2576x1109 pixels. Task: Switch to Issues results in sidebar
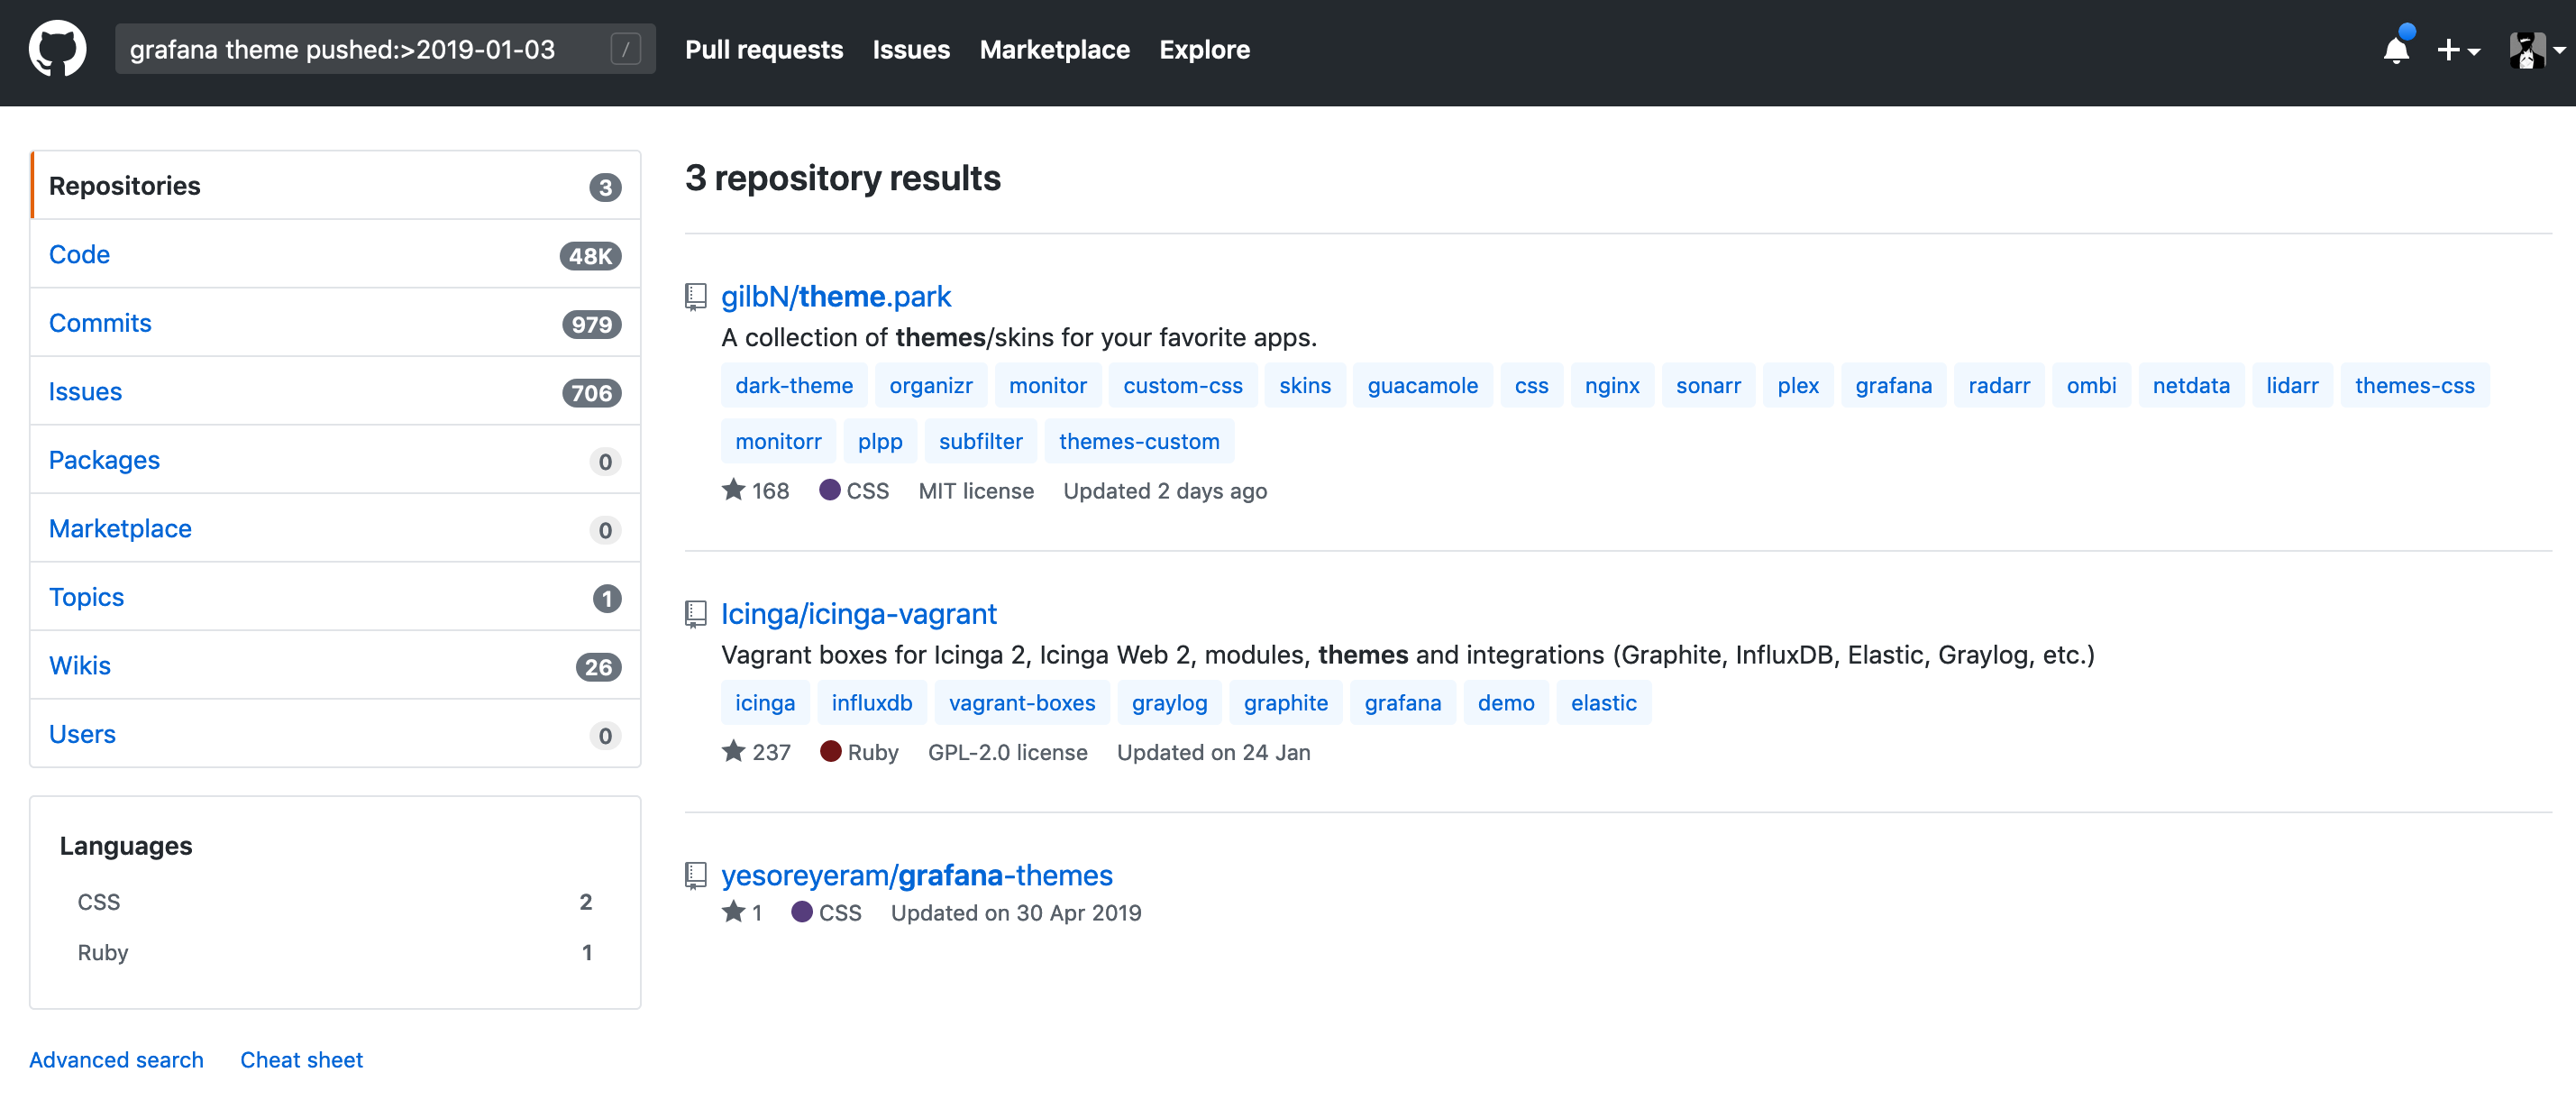point(85,391)
